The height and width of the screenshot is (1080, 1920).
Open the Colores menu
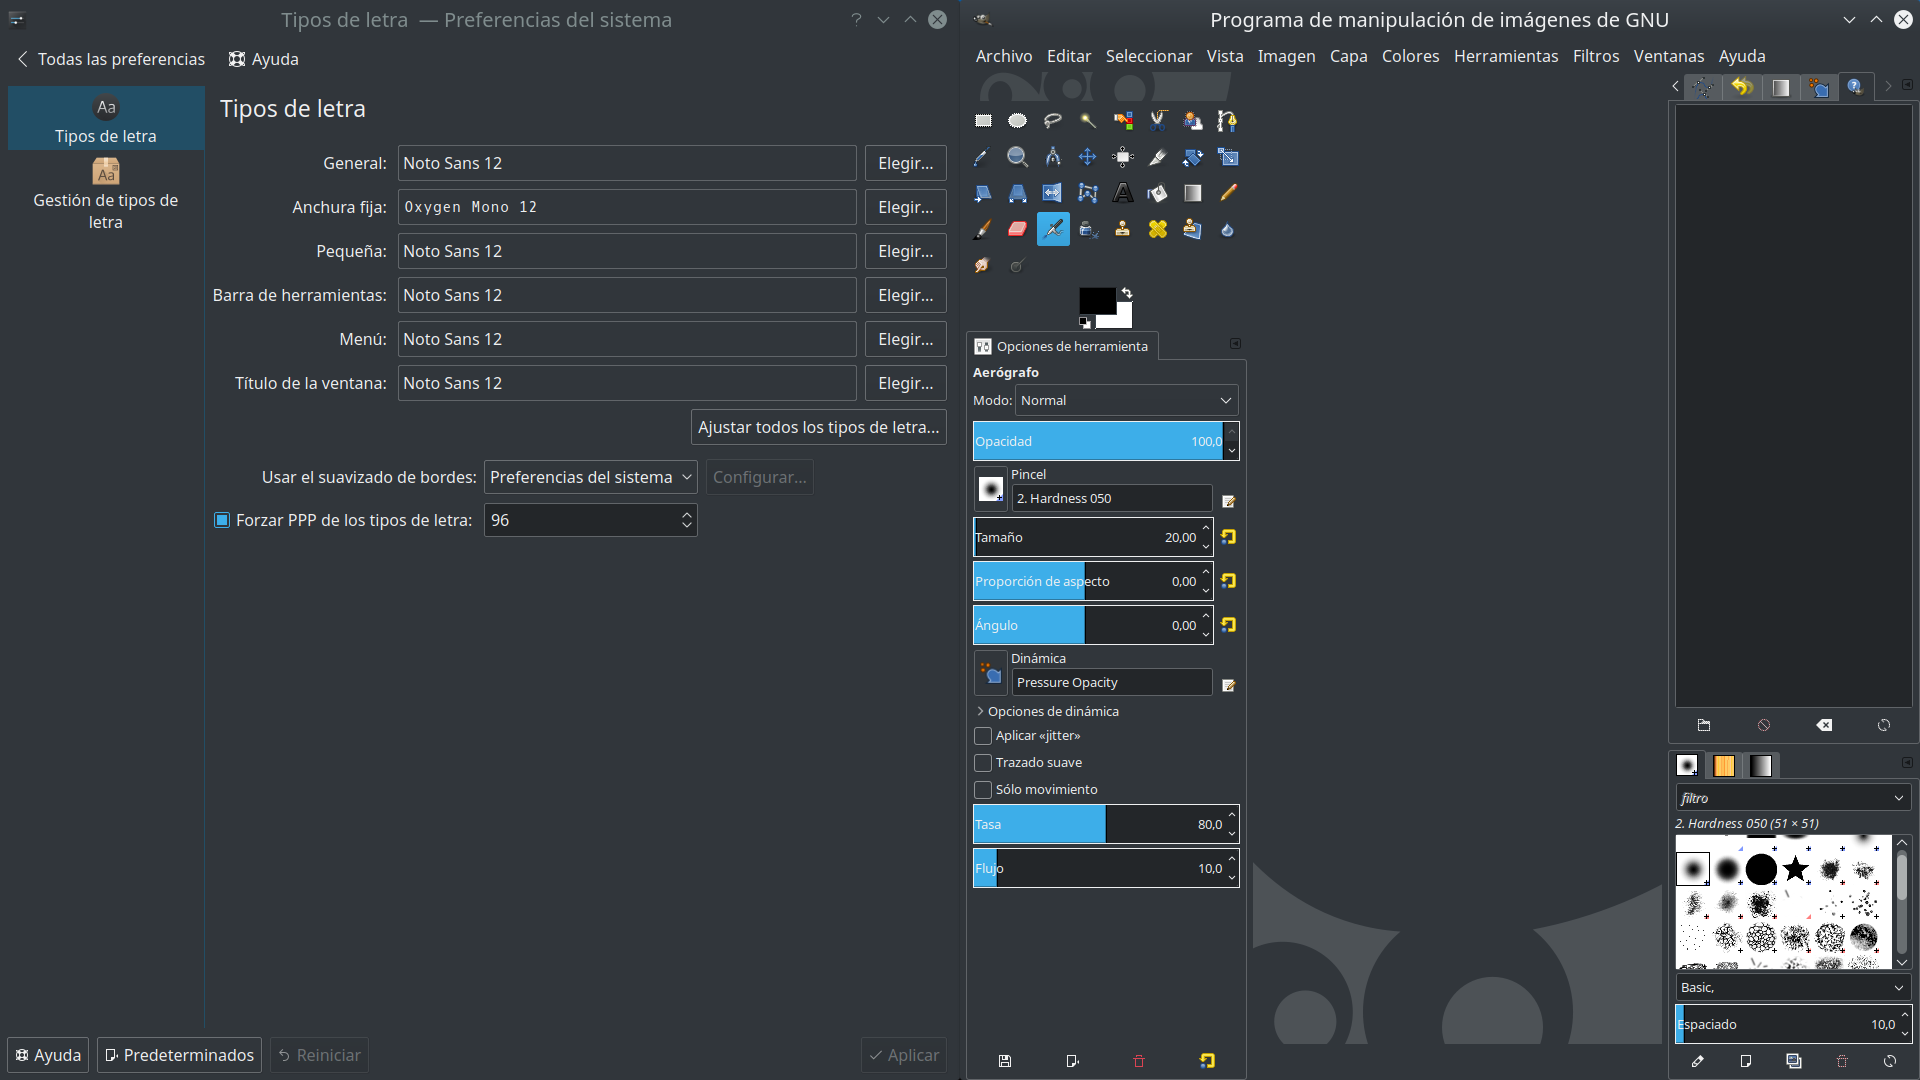click(1410, 56)
